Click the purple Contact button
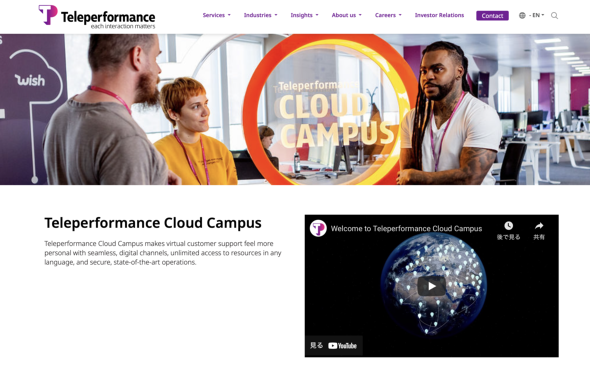 pos(492,16)
